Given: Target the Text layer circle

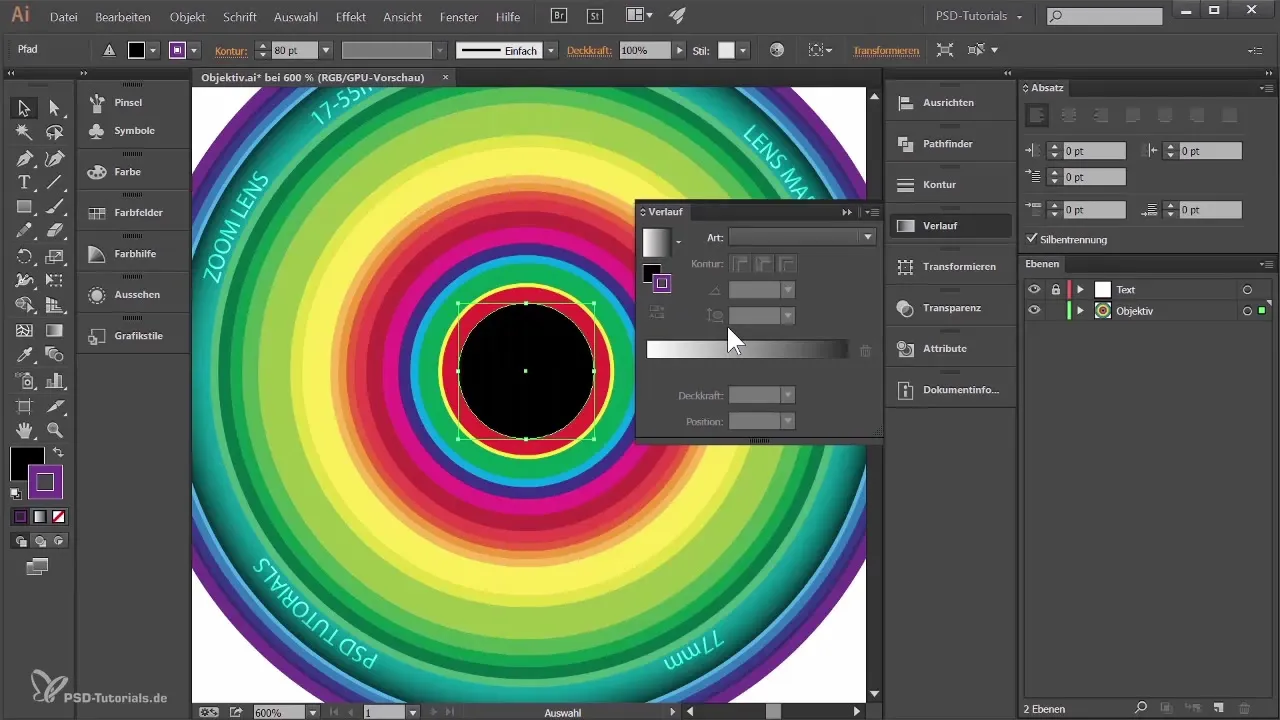Looking at the screenshot, I should [x=1247, y=290].
